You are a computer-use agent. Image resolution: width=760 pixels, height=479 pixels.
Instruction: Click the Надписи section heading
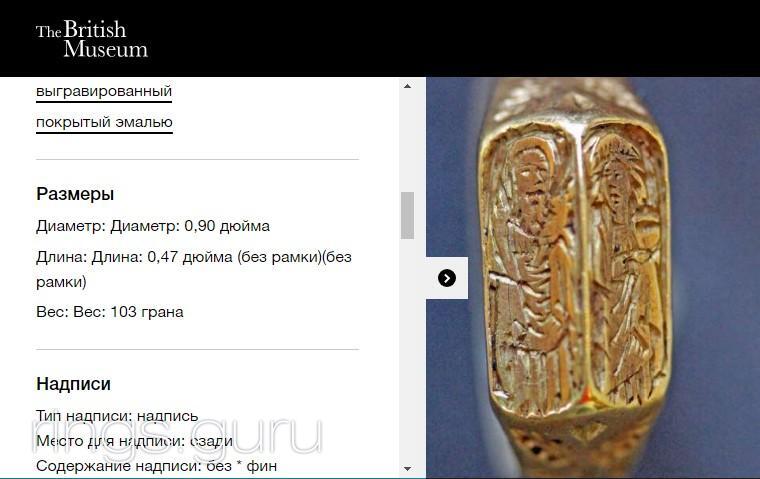pyautogui.click(x=73, y=384)
